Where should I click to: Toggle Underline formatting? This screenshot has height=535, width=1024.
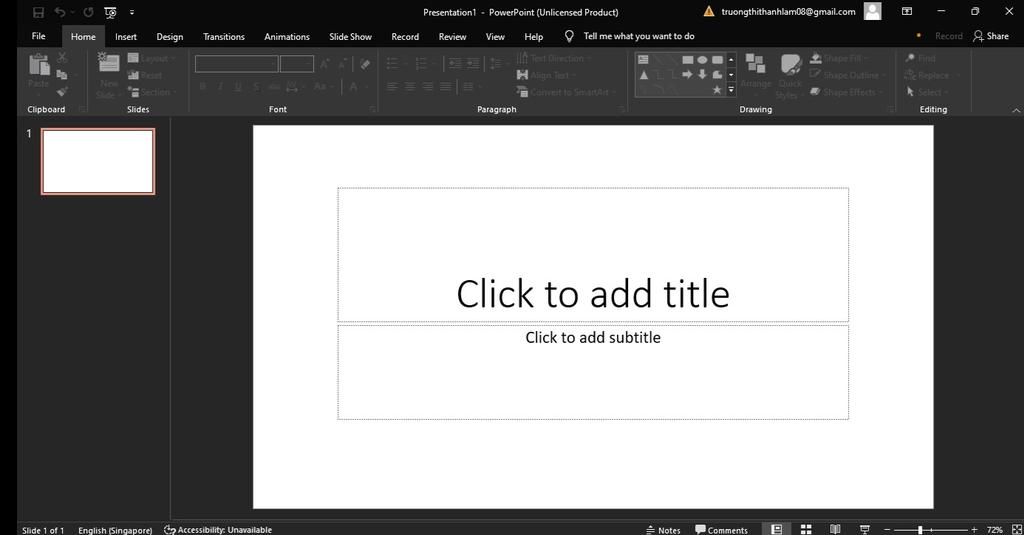[x=238, y=86]
